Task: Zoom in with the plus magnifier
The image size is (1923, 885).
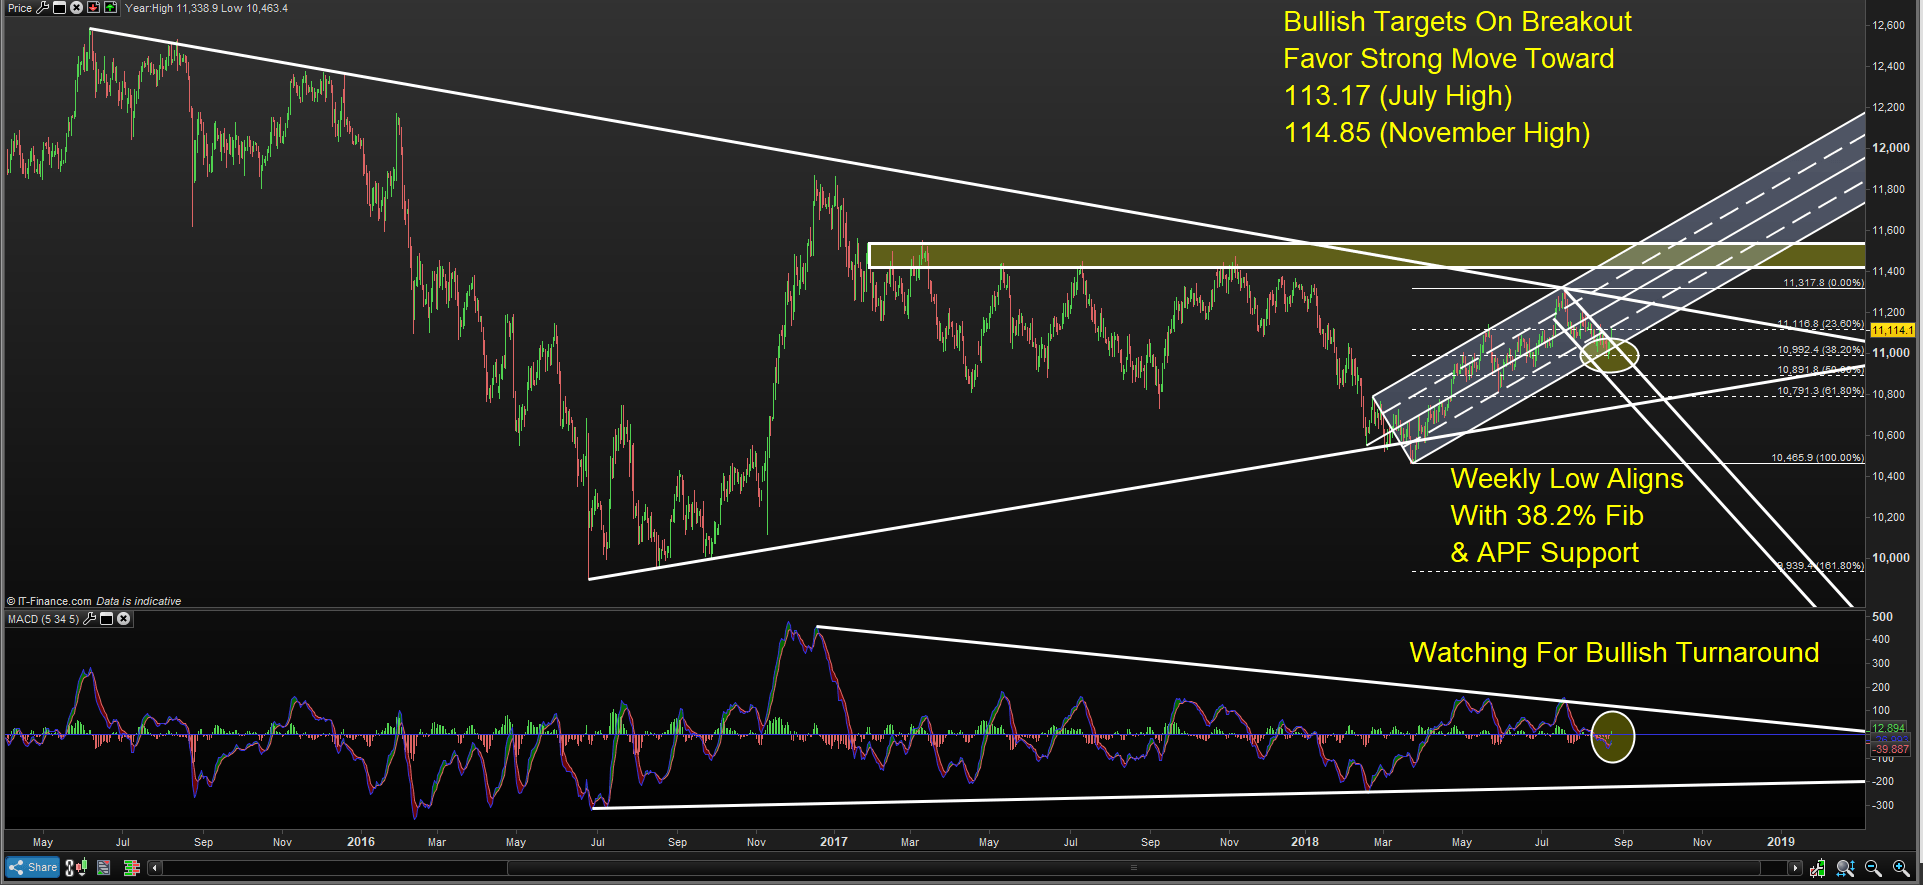Action: click(1901, 868)
